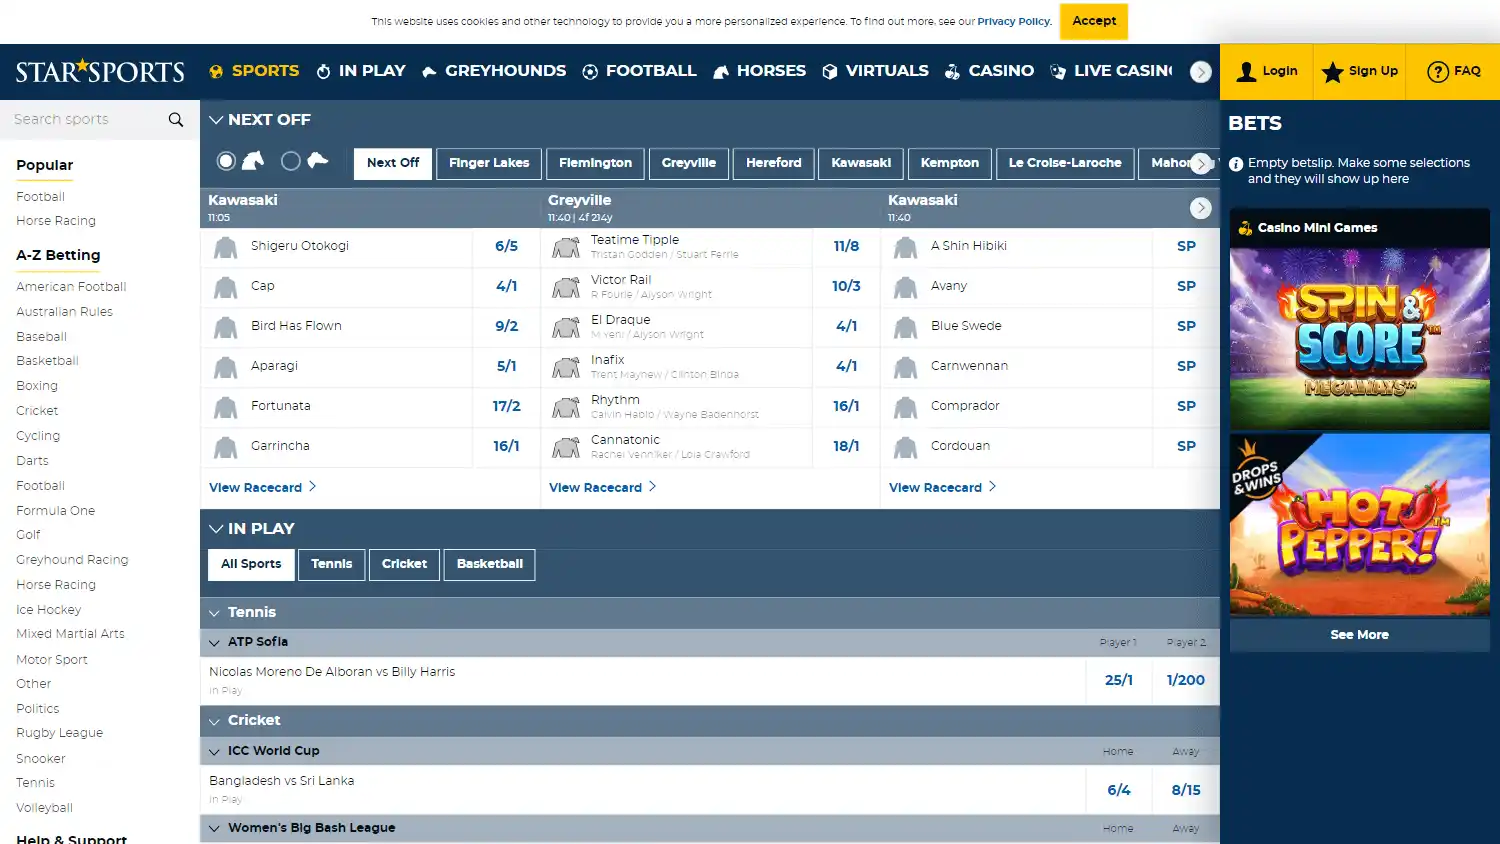Open the Hot Pepper game thumbnail
Image resolution: width=1500 pixels, height=844 pixels.
1359,525
